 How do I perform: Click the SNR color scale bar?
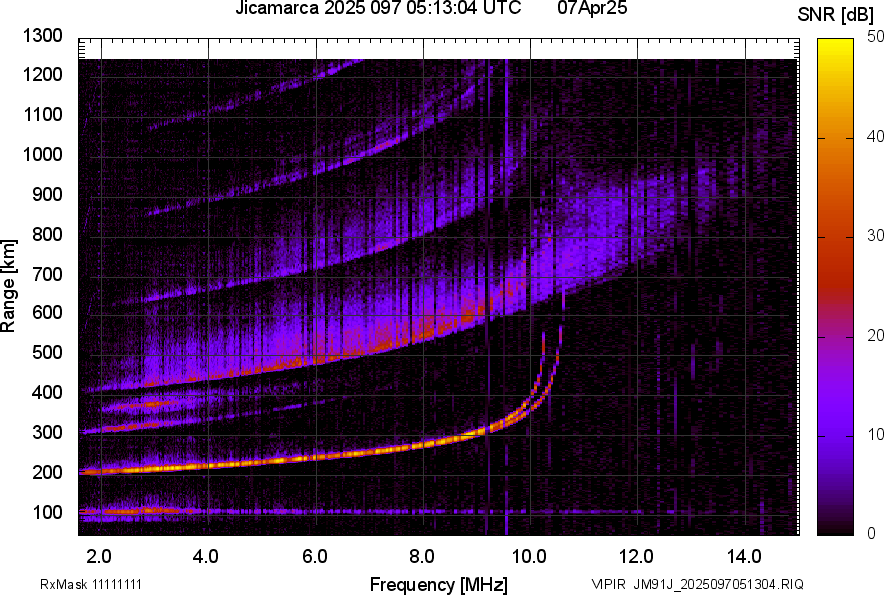click(x=835, y=287)
